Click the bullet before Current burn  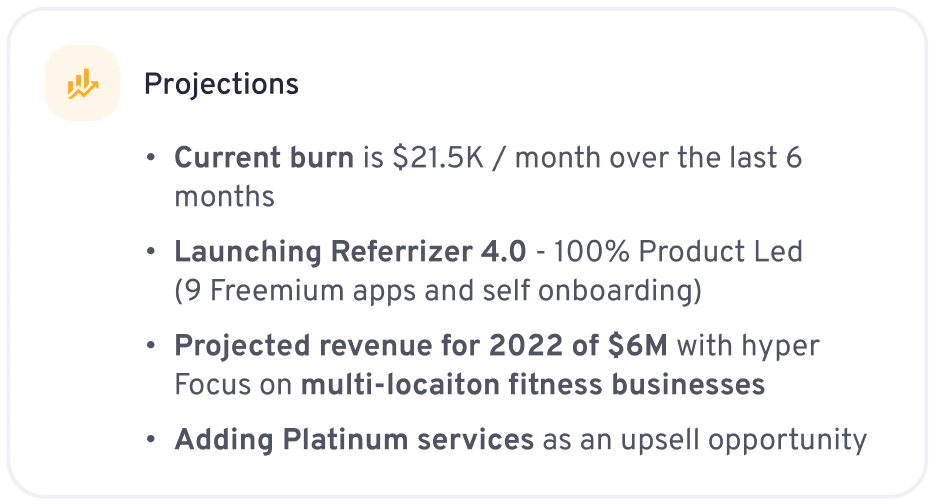click(x=151, y=158)
